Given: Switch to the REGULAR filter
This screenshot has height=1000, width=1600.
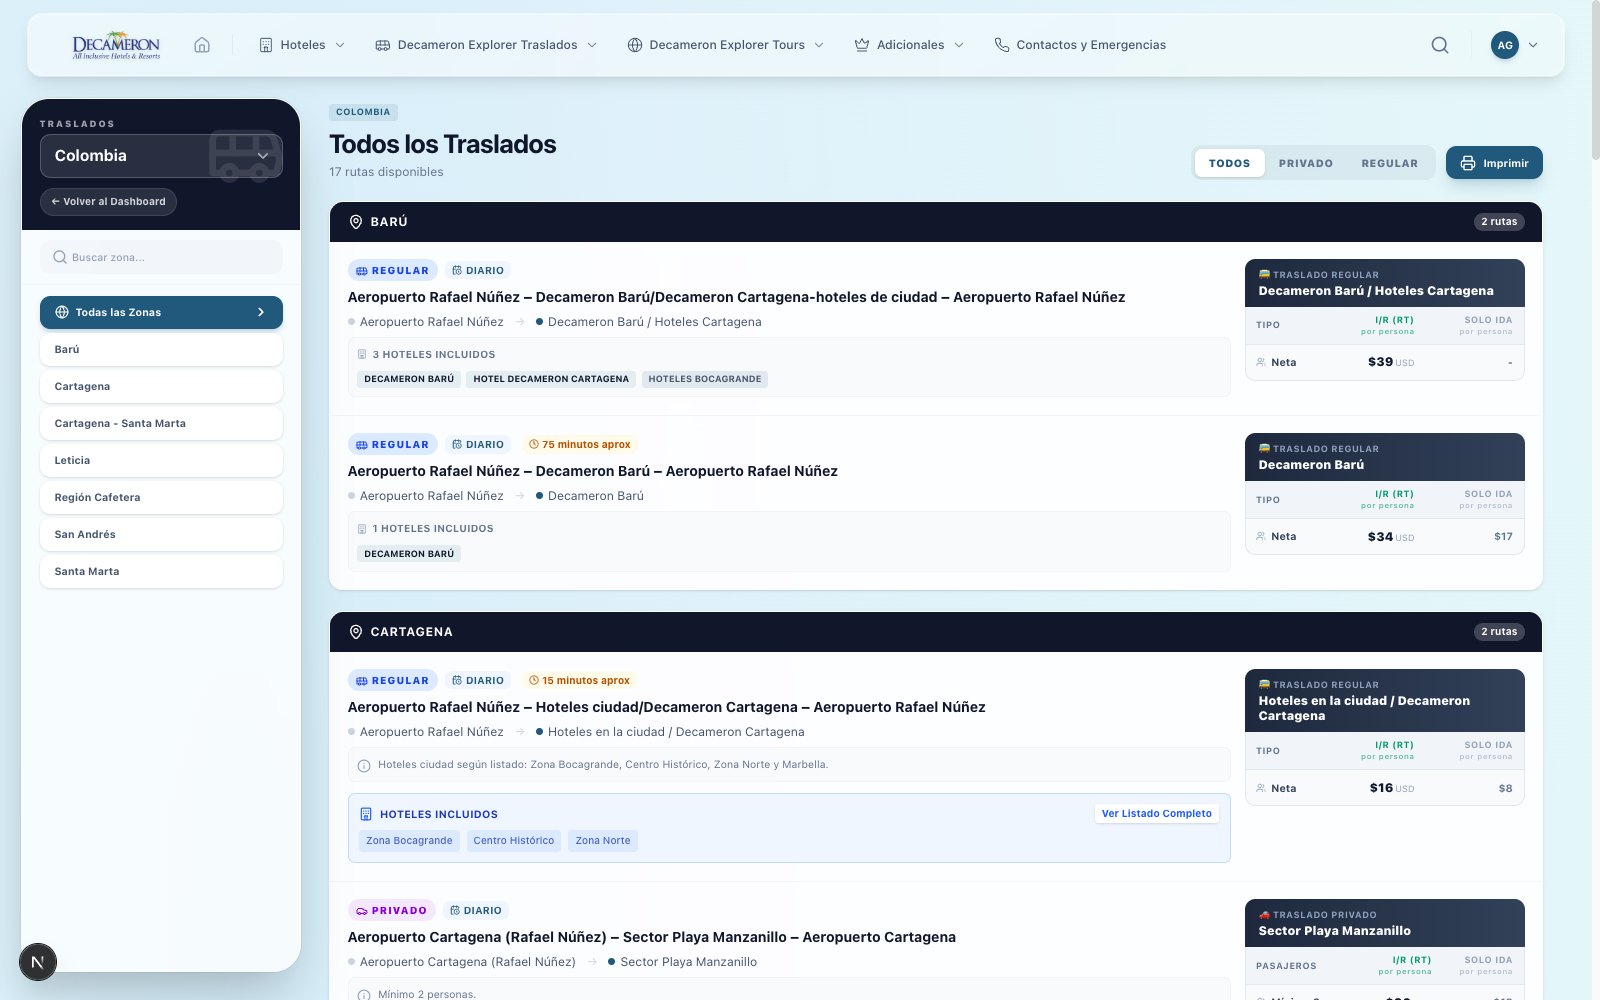Looking at the screenshot, I should pos(1389,163).
